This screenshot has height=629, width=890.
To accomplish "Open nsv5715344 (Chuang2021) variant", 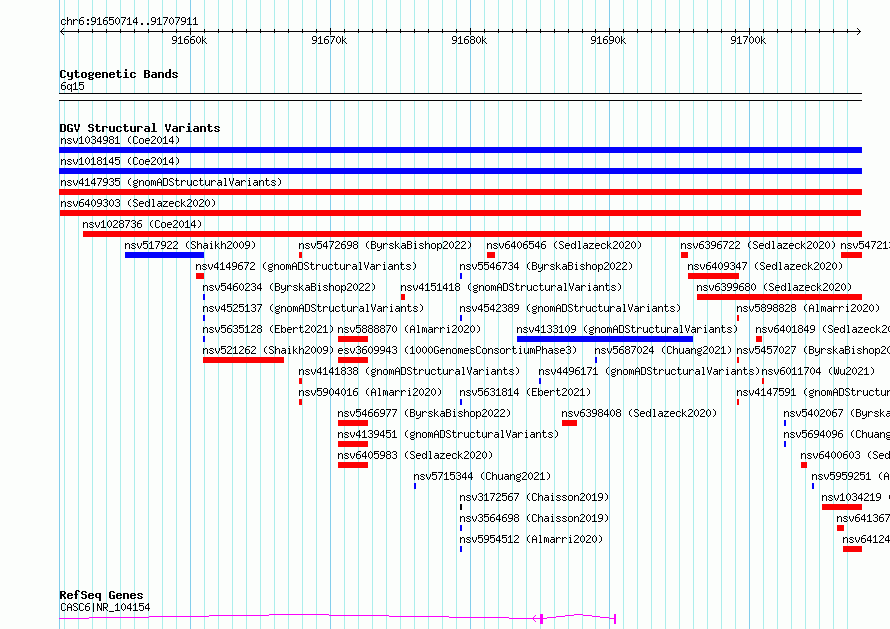I will tap(482, 476).
